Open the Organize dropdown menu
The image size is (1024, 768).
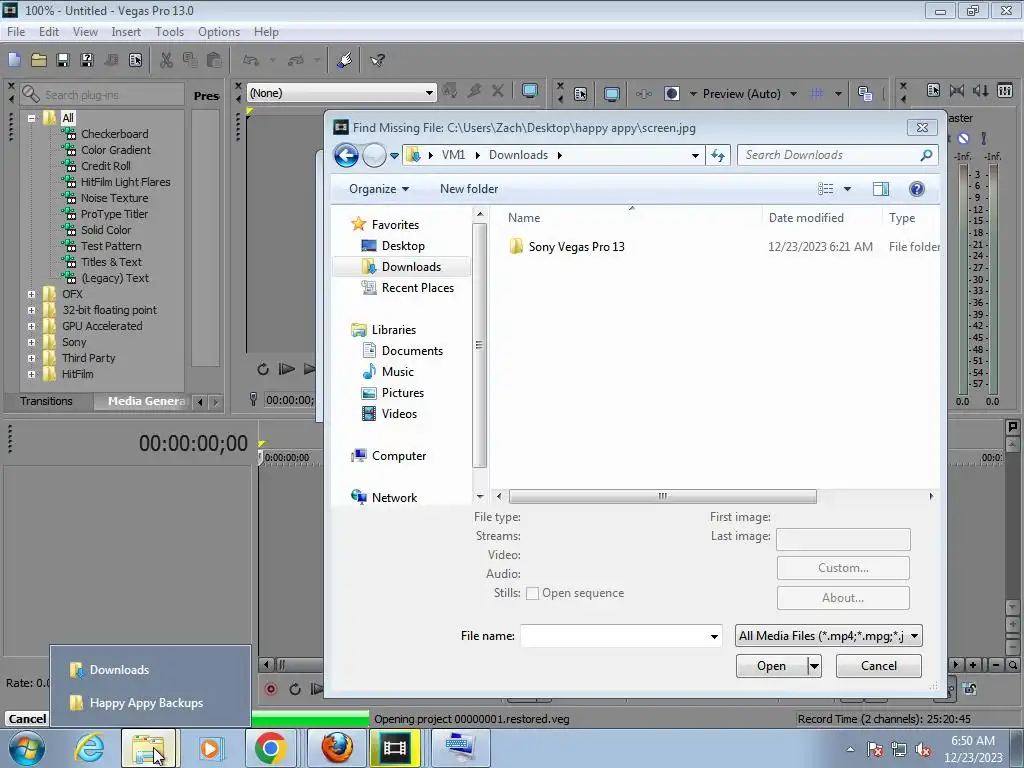[x=379, y=189]
